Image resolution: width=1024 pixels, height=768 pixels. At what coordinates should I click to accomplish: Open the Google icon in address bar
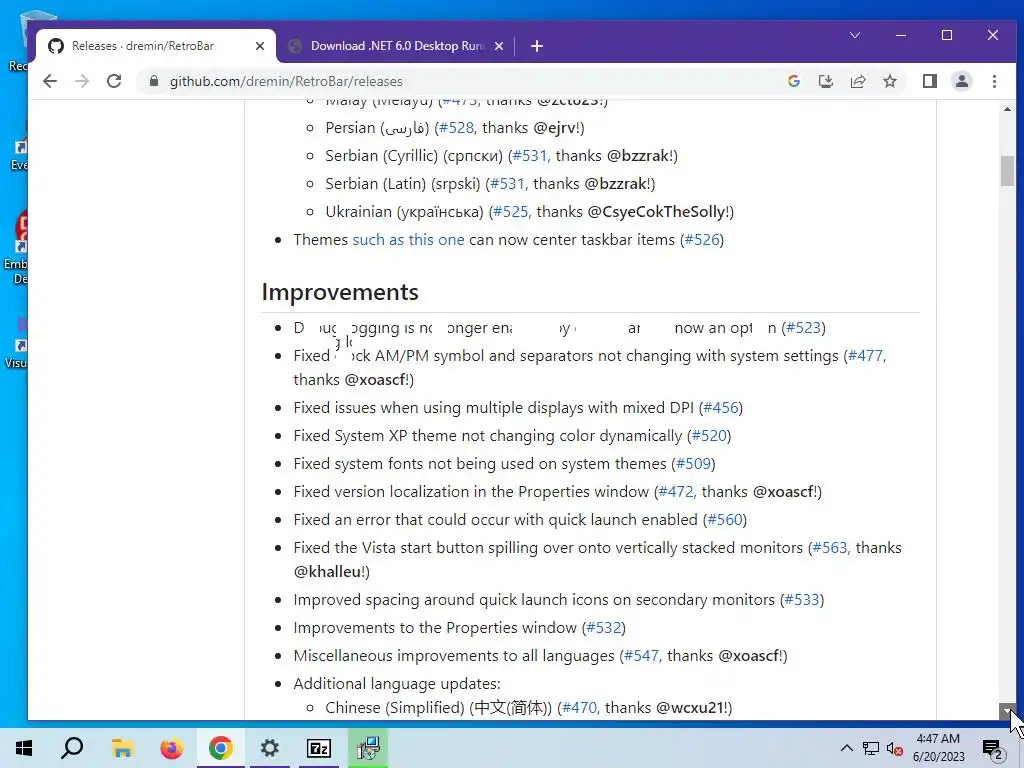793,81
